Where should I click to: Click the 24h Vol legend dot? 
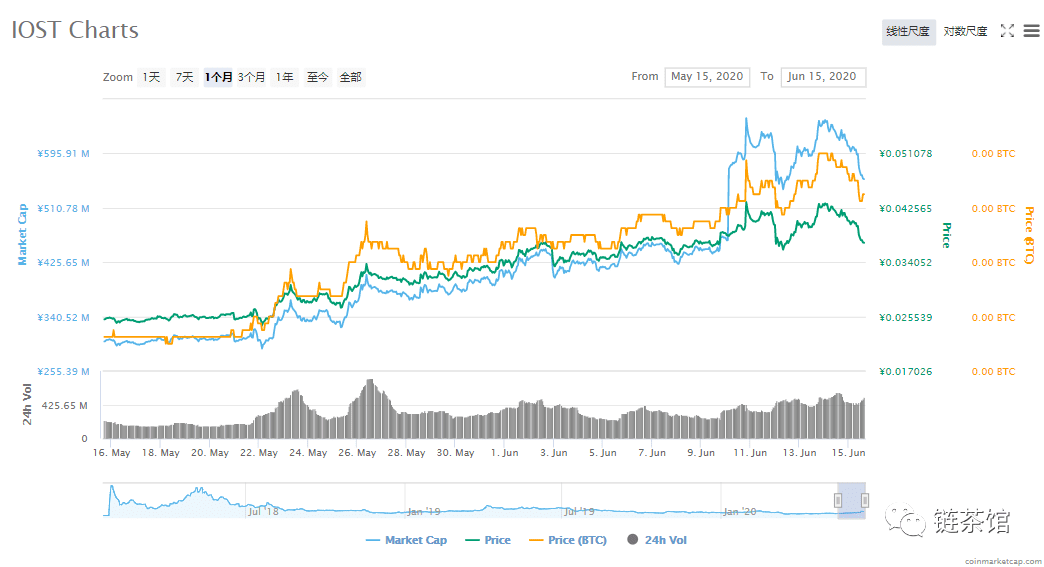click(x=633, y=540)
